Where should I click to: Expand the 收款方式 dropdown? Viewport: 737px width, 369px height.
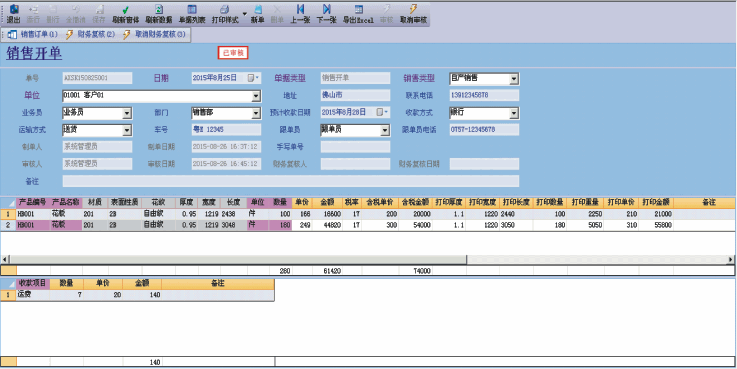click(x=514, y=113)
